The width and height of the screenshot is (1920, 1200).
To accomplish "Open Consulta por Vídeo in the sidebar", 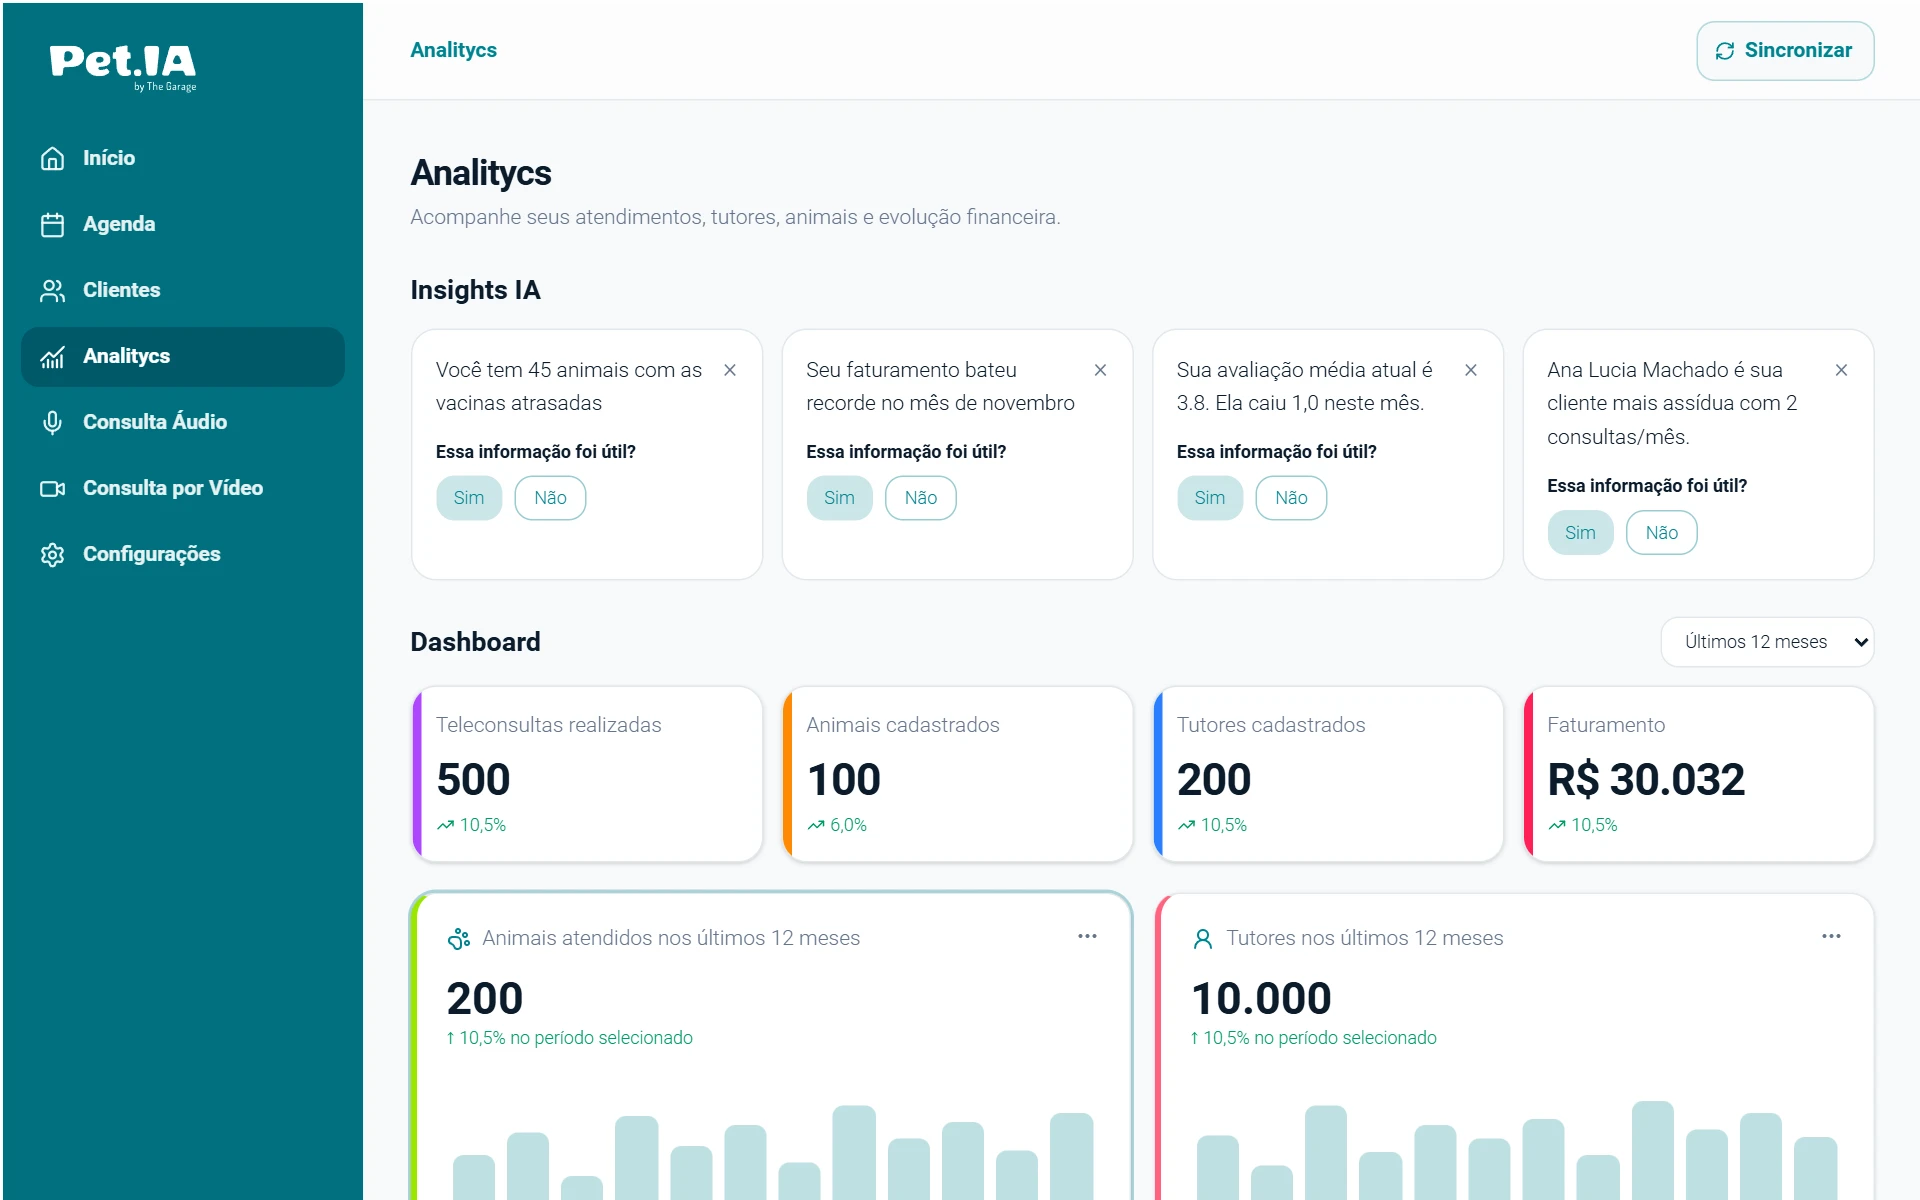I will (183, 488).
